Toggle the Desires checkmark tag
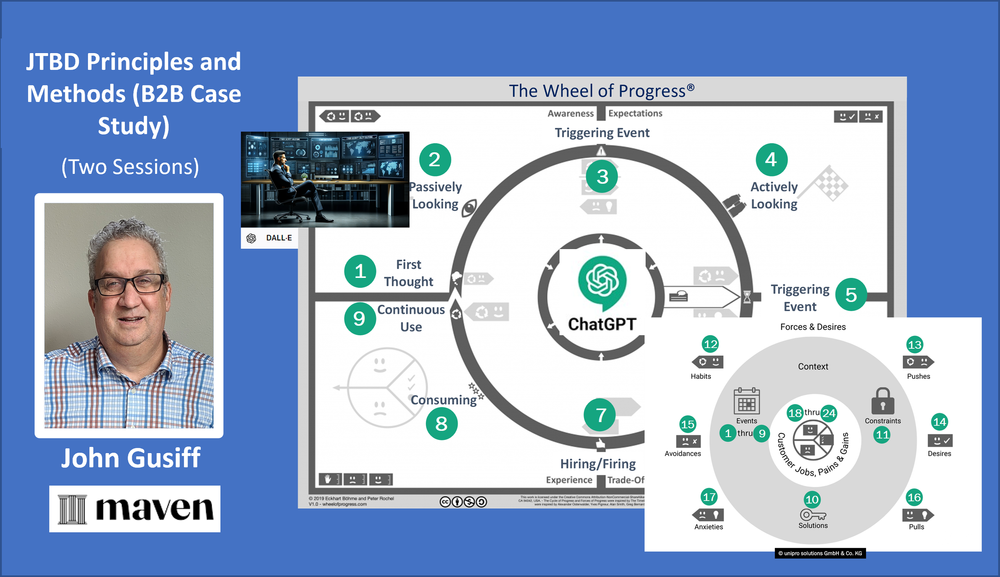 click(939, 442)
